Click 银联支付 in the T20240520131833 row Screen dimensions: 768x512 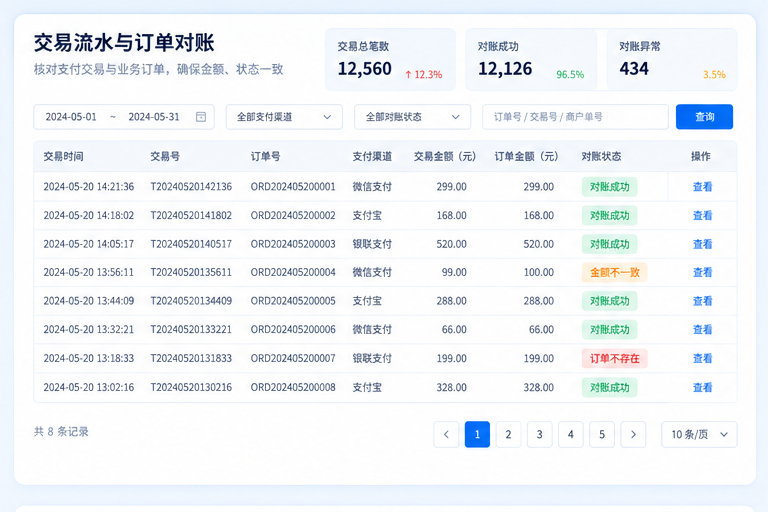pyautogui.click(x=372, y=359)
